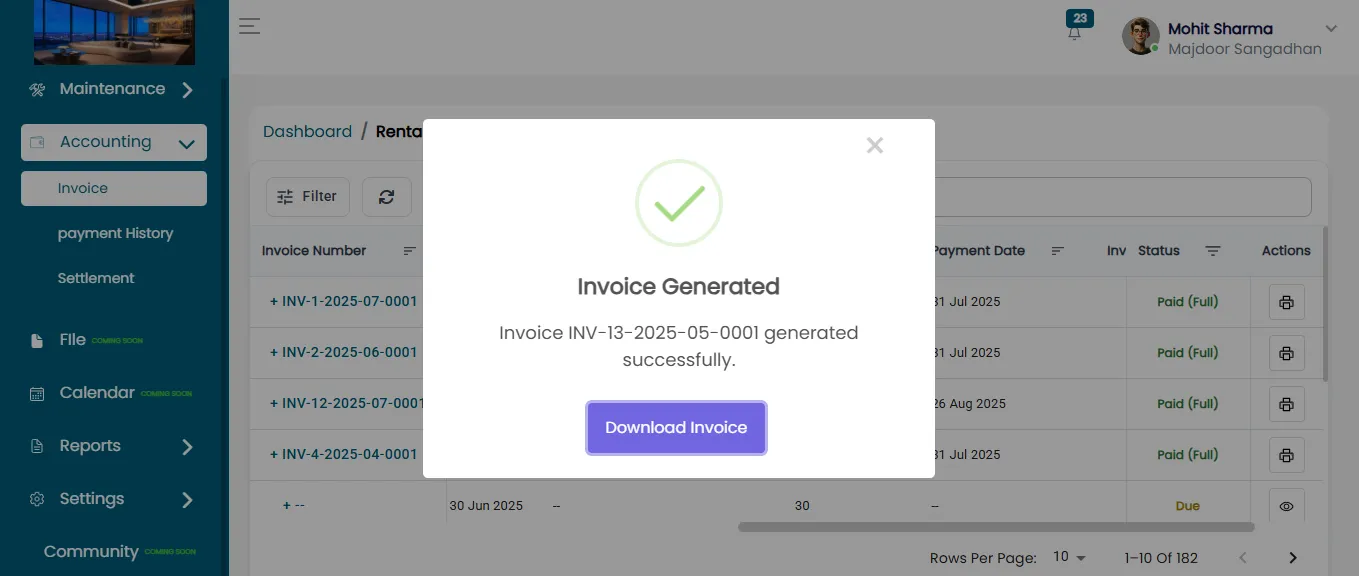Open the Status column filter icon
This screenshot has height=576, width=1359.
coord(1213,251)
